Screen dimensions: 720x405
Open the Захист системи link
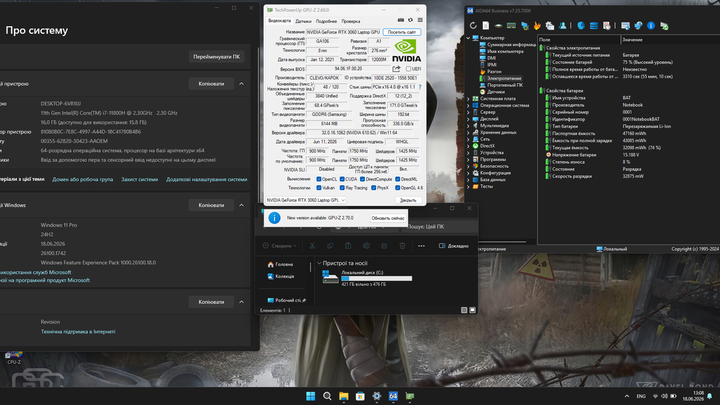coord(140,180)
